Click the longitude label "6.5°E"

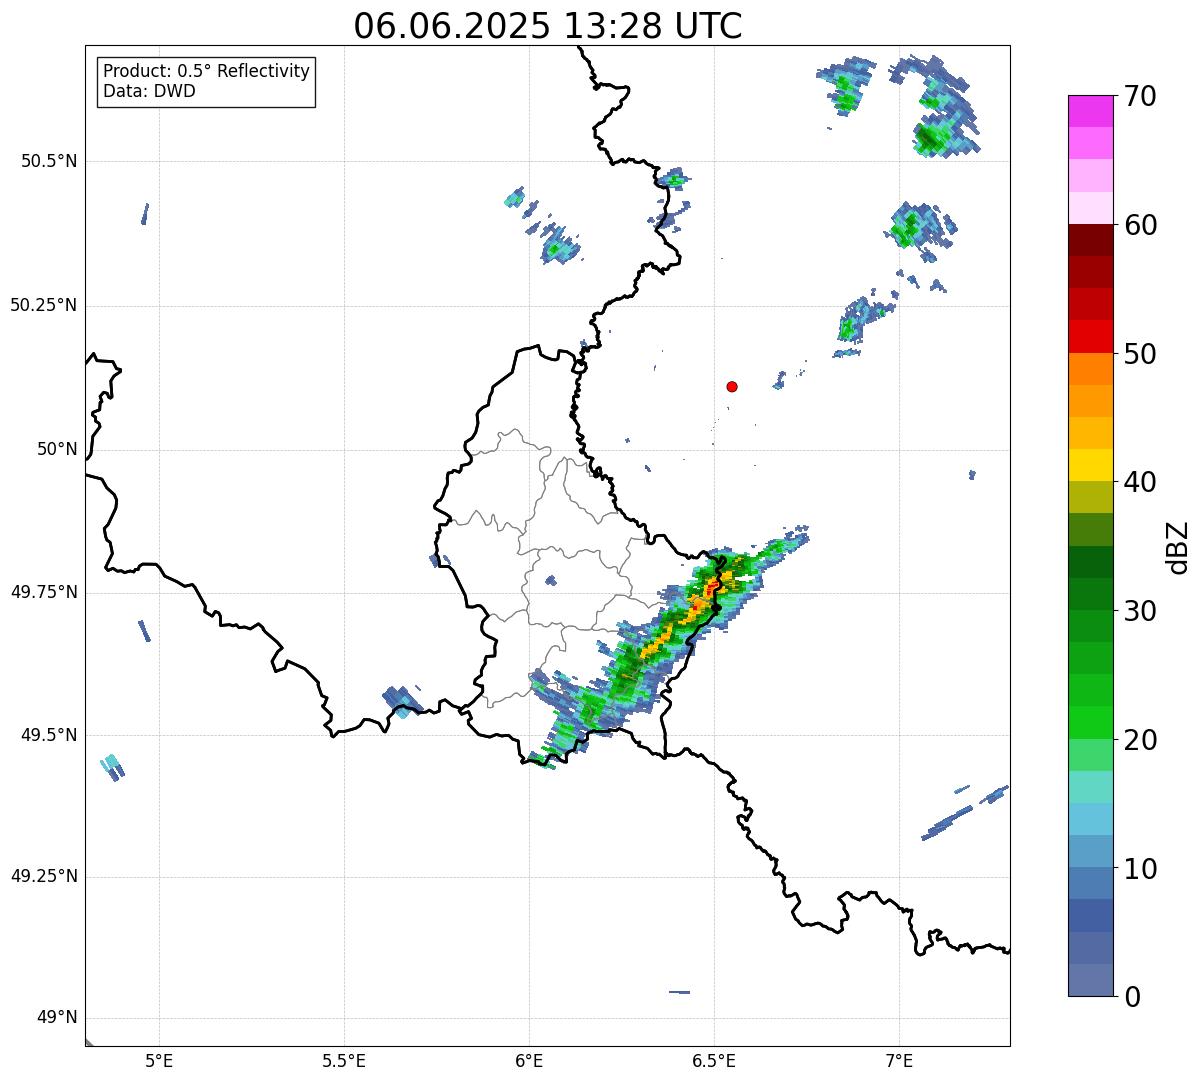(x=715, y=1061)
